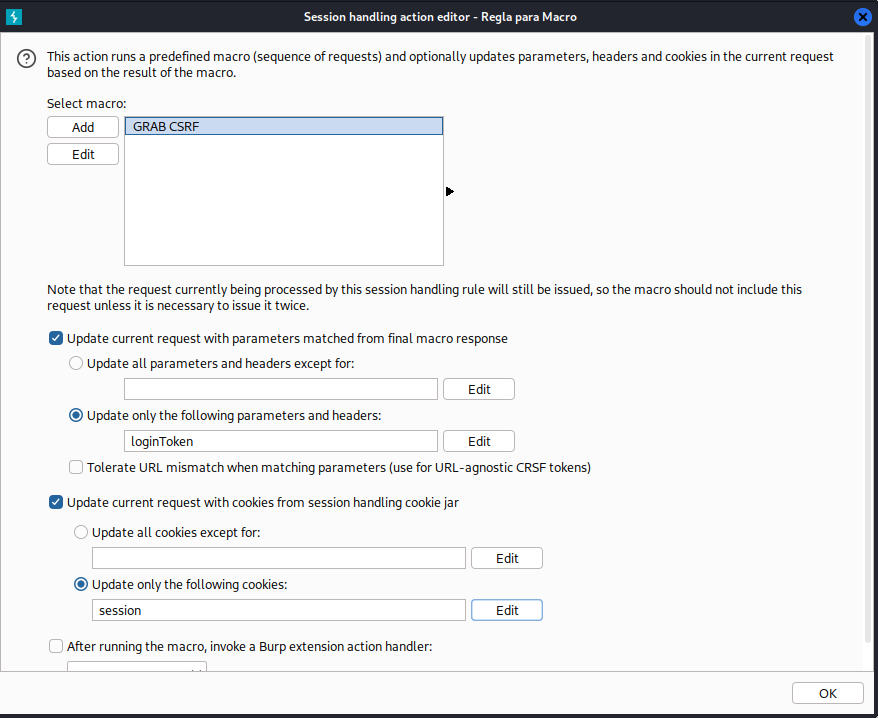Click the Burp Suite lightning logo icon
Viewport: 878px width, 718px height.
coord(14,17)
